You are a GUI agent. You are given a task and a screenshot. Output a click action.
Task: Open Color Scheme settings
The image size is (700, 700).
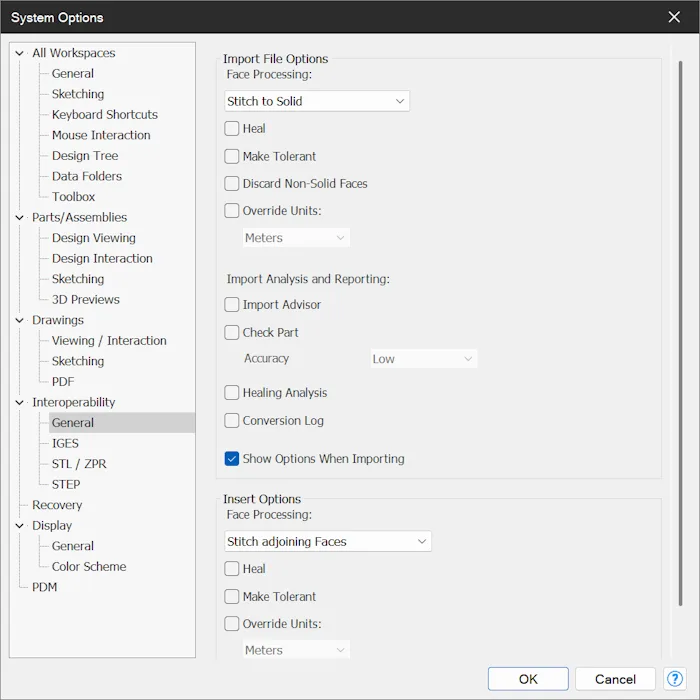coord(89,566)
